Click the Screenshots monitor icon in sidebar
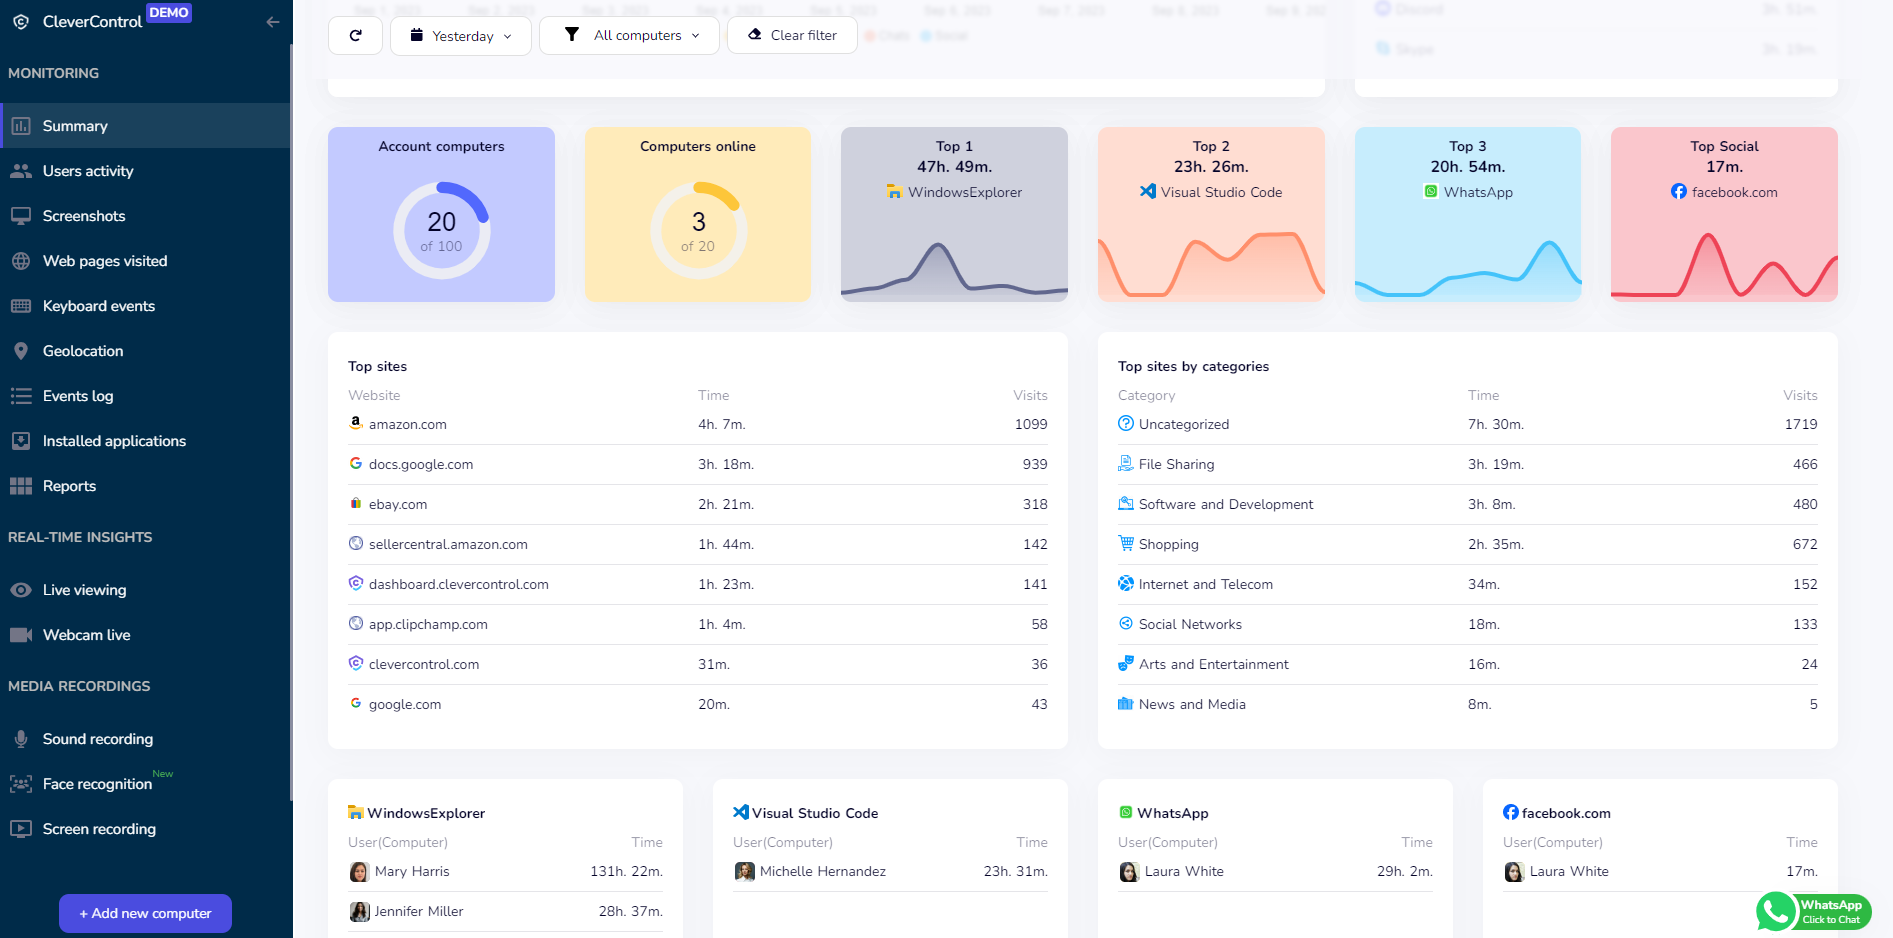This screenshot has height=938, width=1893. click(x=21, y=216)
